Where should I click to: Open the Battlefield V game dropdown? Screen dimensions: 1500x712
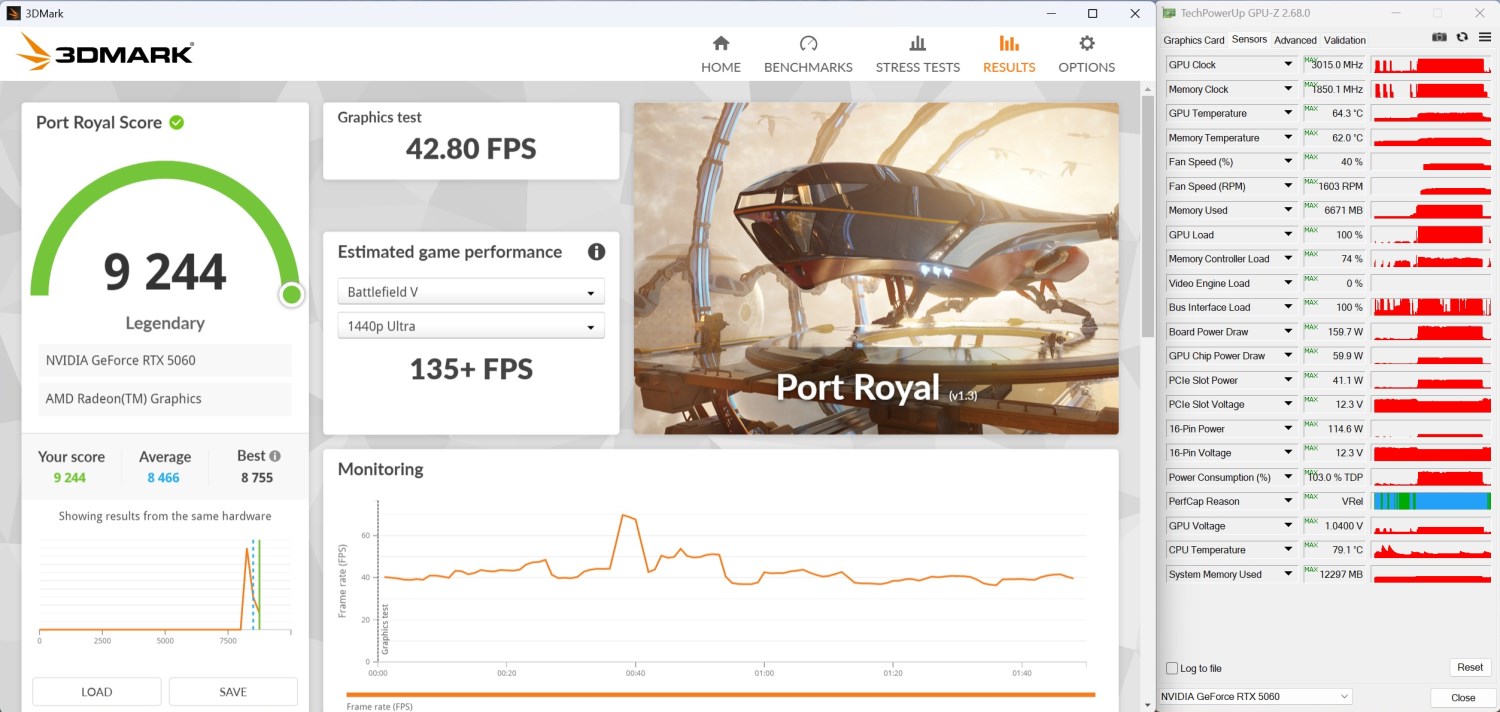[471, 292]
